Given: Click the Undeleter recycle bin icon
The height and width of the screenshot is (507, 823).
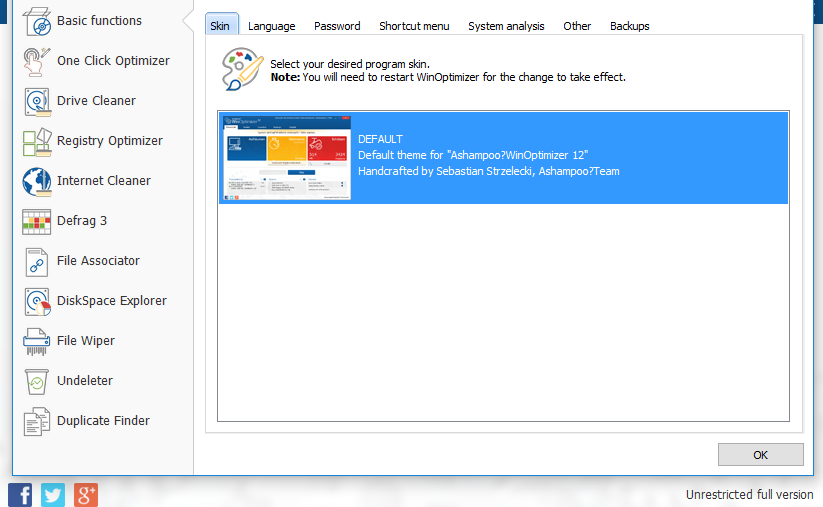Looking at the screenshot, I should click(x=37, y=382).
